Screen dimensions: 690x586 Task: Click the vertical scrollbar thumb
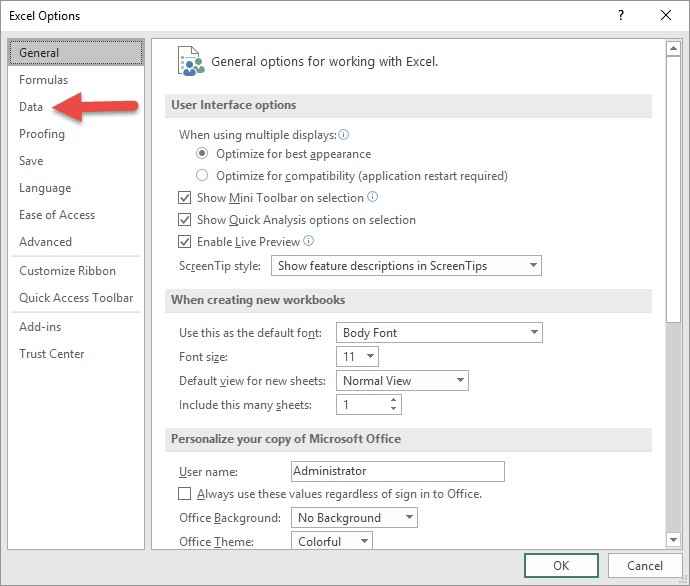tap(673, 189)
